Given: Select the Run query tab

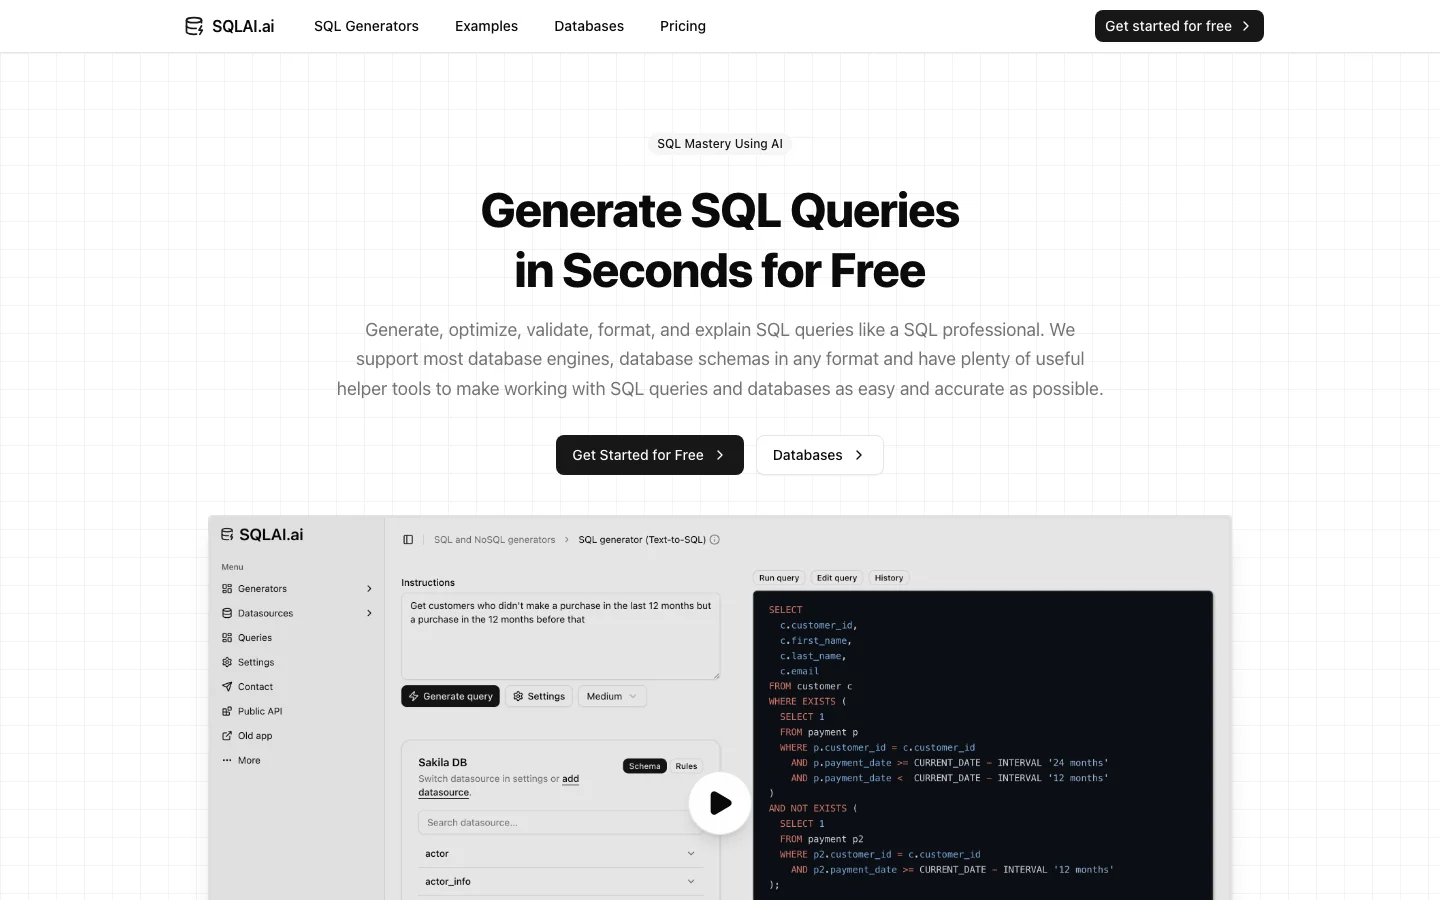Looking at the screenshot, I should (x=779, y=578).
